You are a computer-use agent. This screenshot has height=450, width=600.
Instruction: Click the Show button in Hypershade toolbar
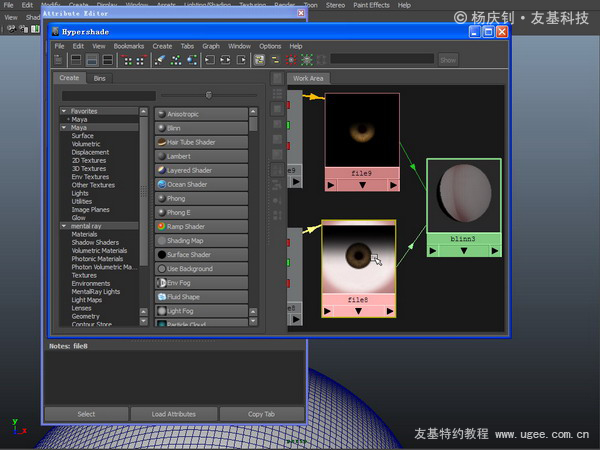point(448,60)
